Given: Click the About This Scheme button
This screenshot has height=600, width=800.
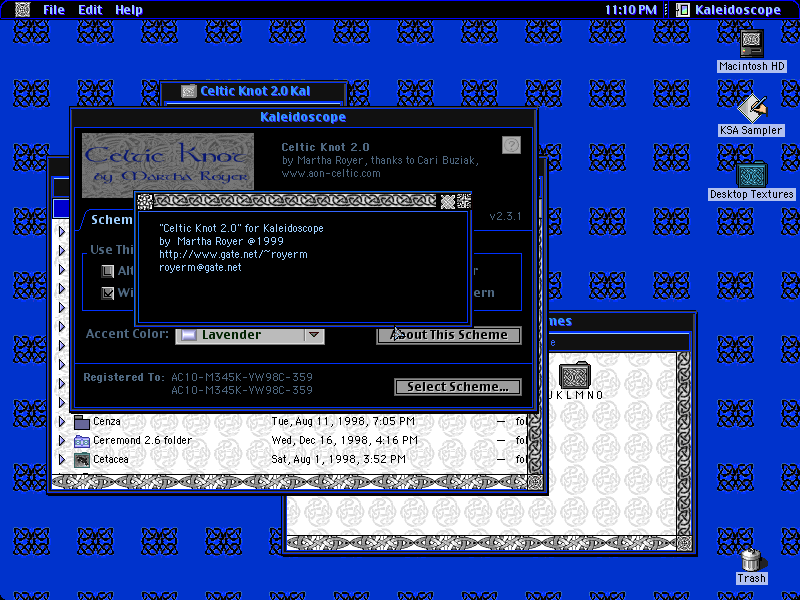Looking at the screenshot, I should click(x=449, y=335).
